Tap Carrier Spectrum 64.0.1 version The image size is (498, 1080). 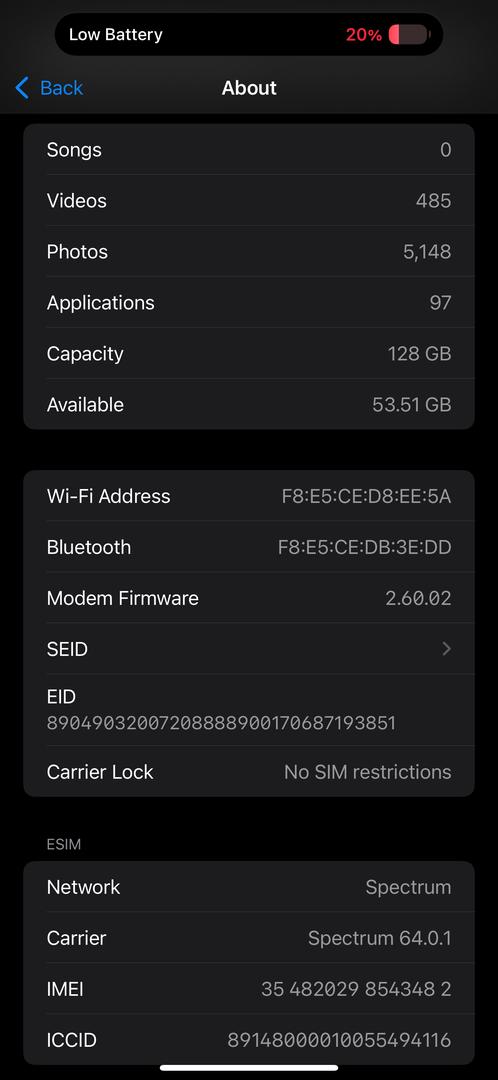[x=380, y=938]
